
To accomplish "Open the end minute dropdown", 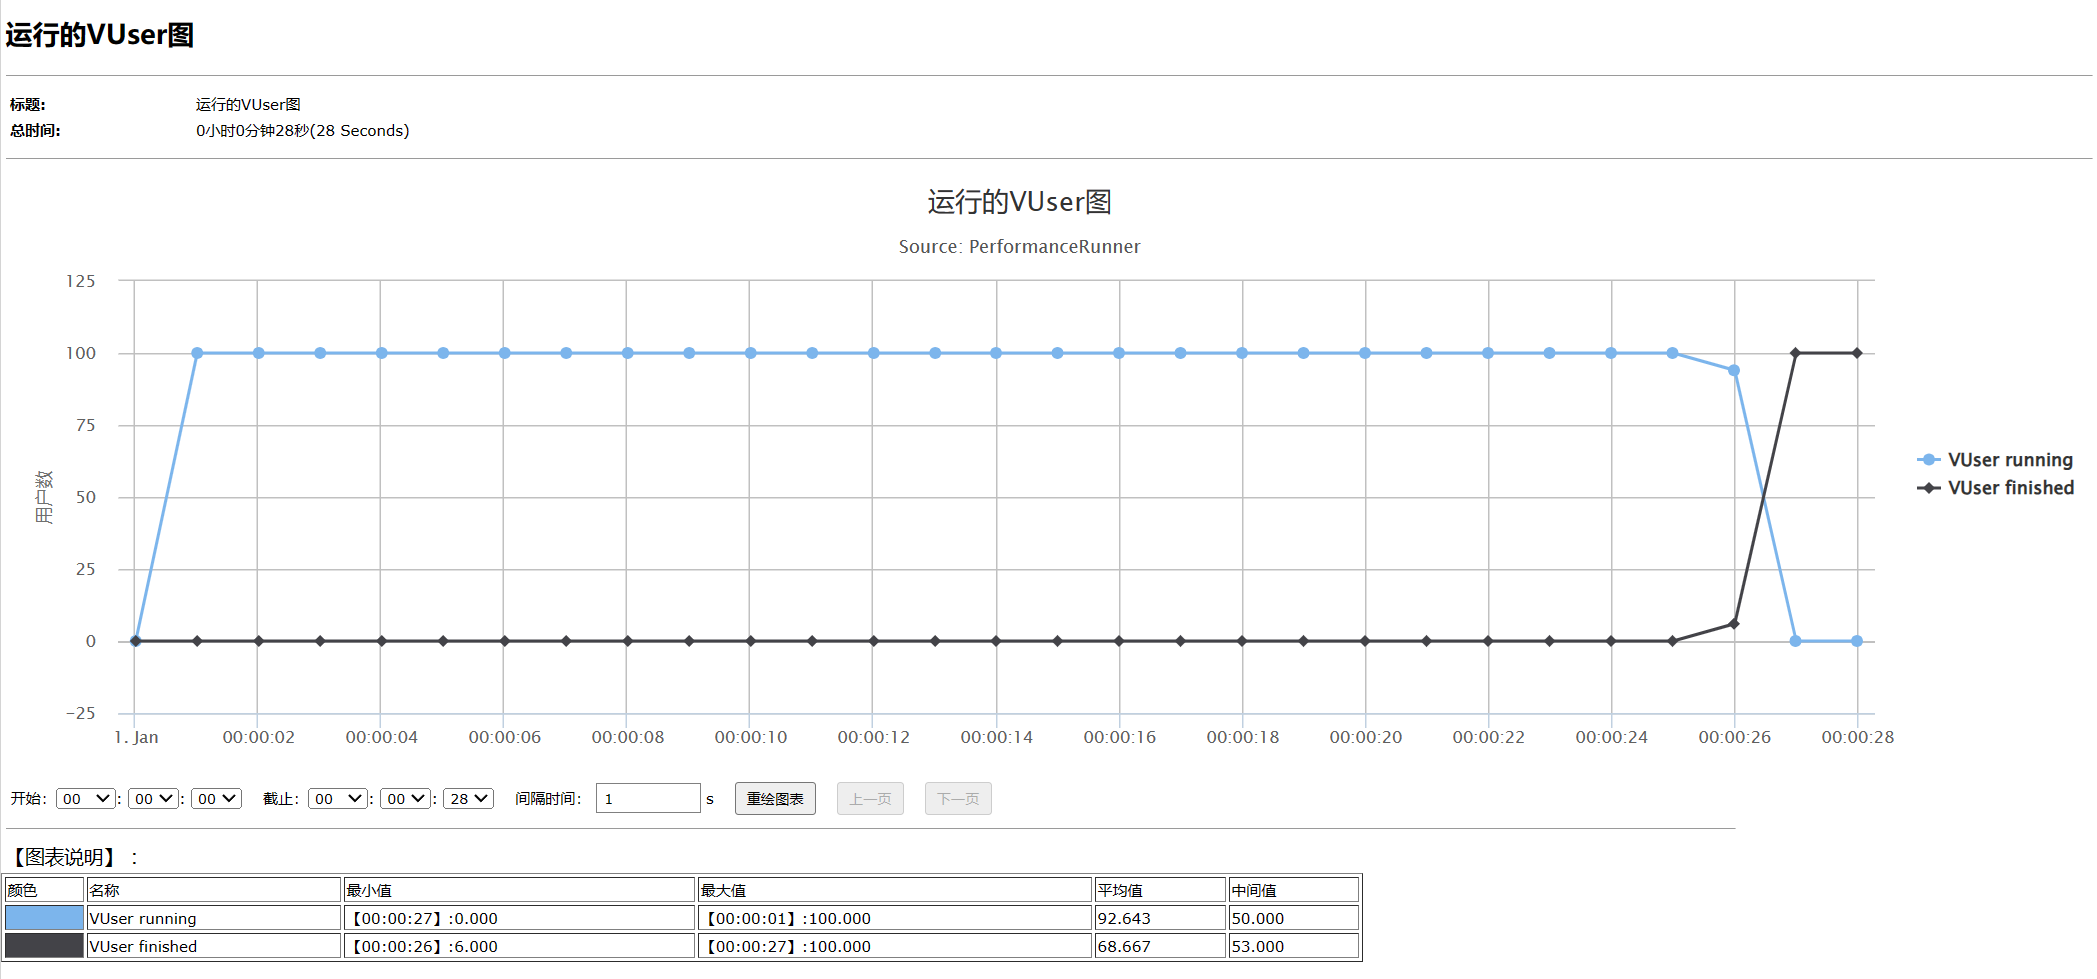I will tap(406, 798).
